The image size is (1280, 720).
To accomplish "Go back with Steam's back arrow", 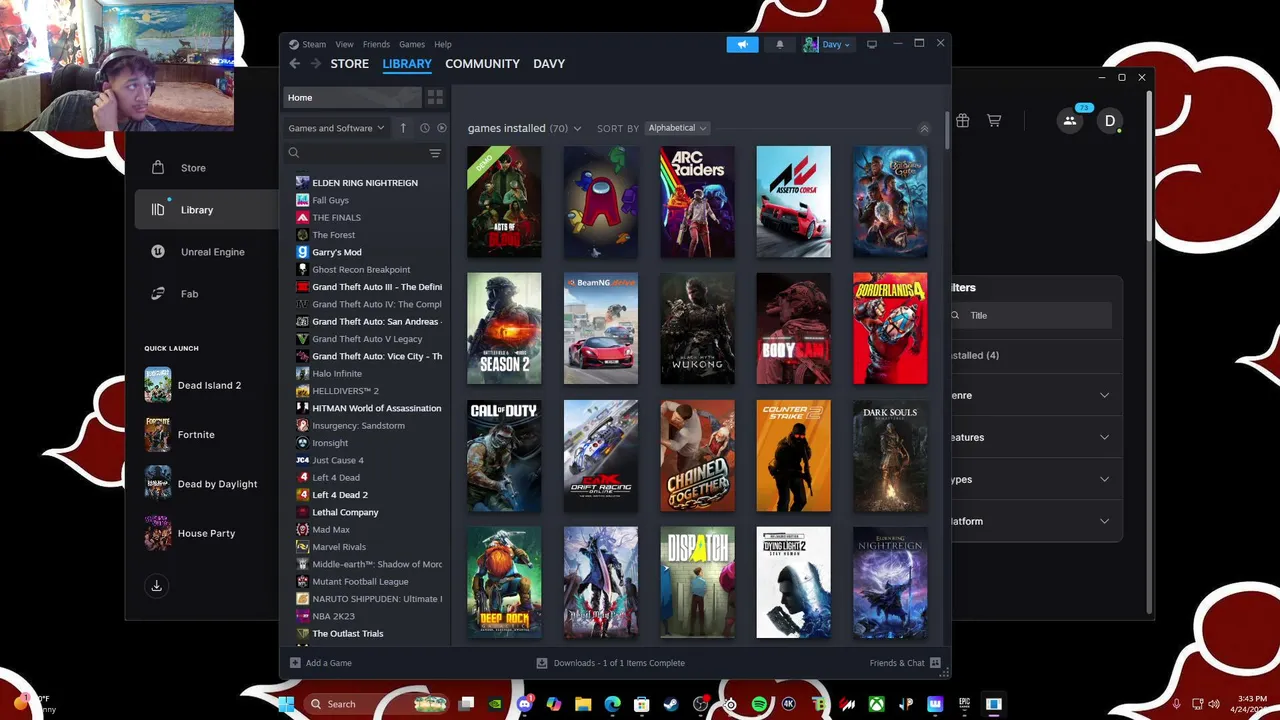I will tap(294, 64).
